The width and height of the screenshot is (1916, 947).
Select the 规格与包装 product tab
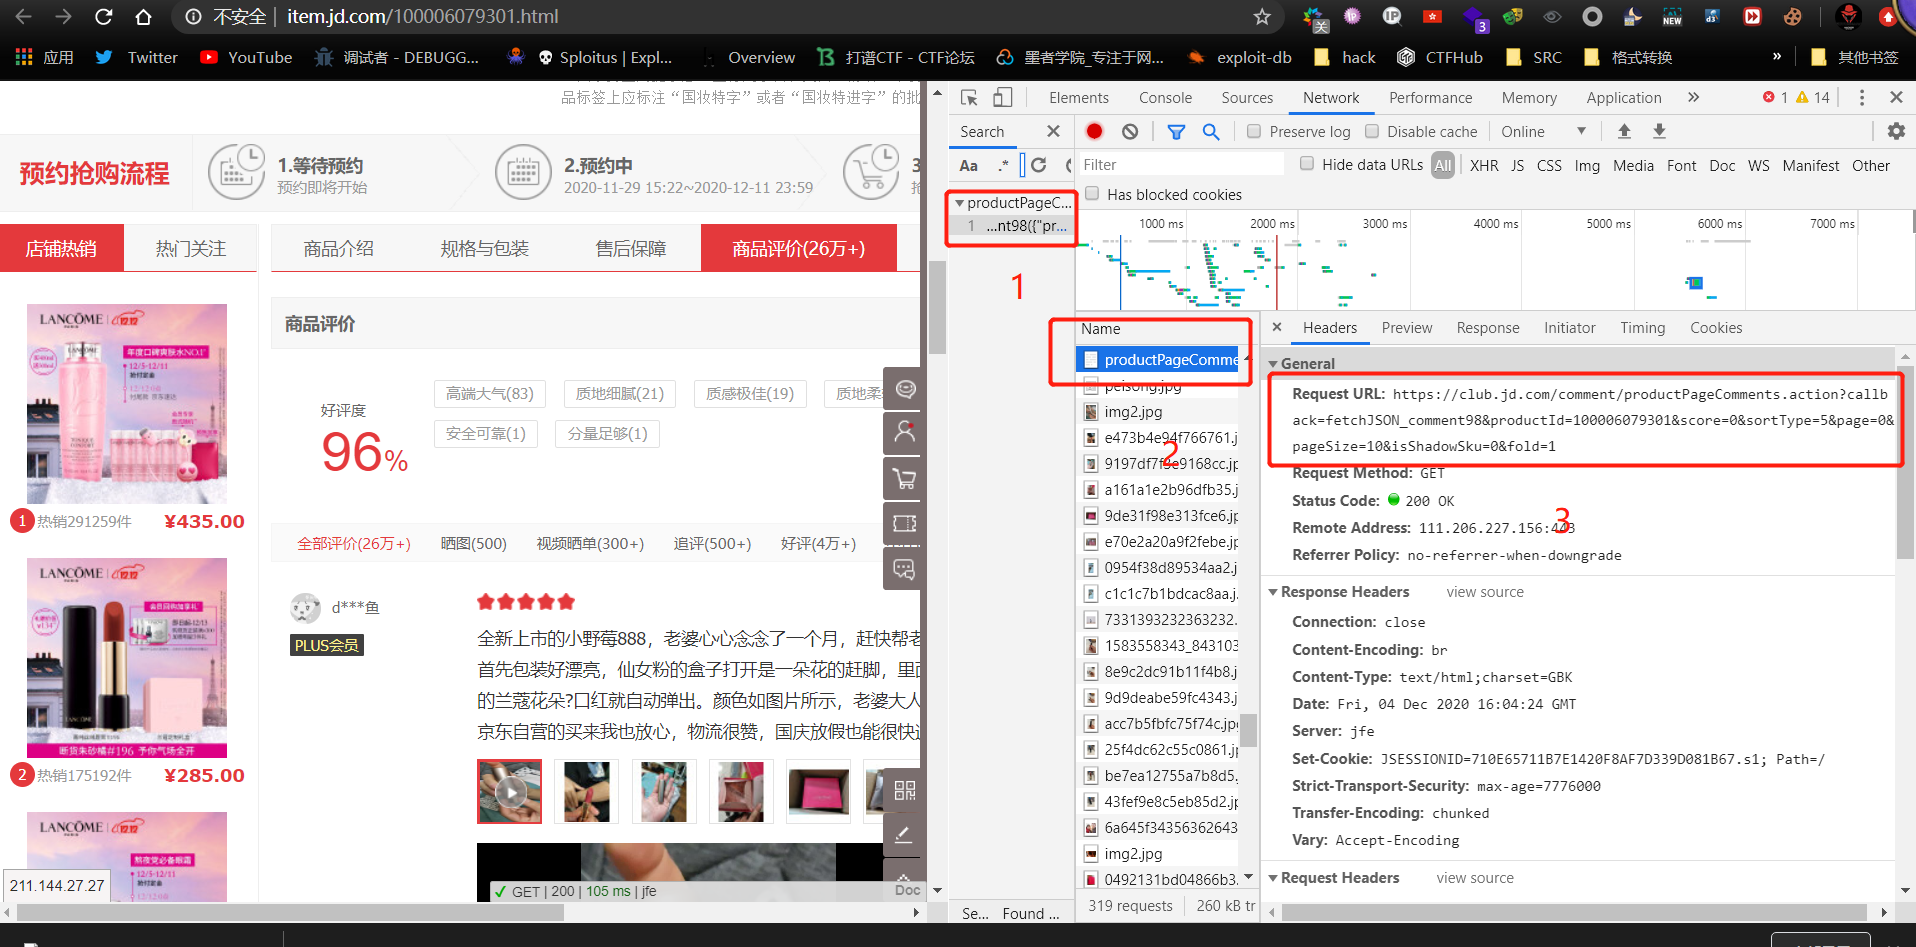485,248
